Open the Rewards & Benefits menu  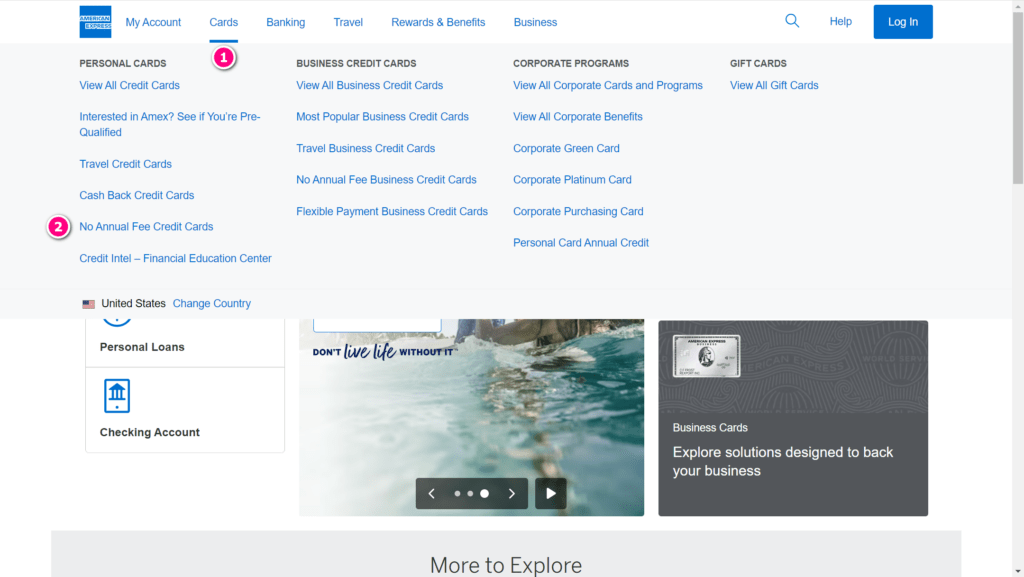438,22
